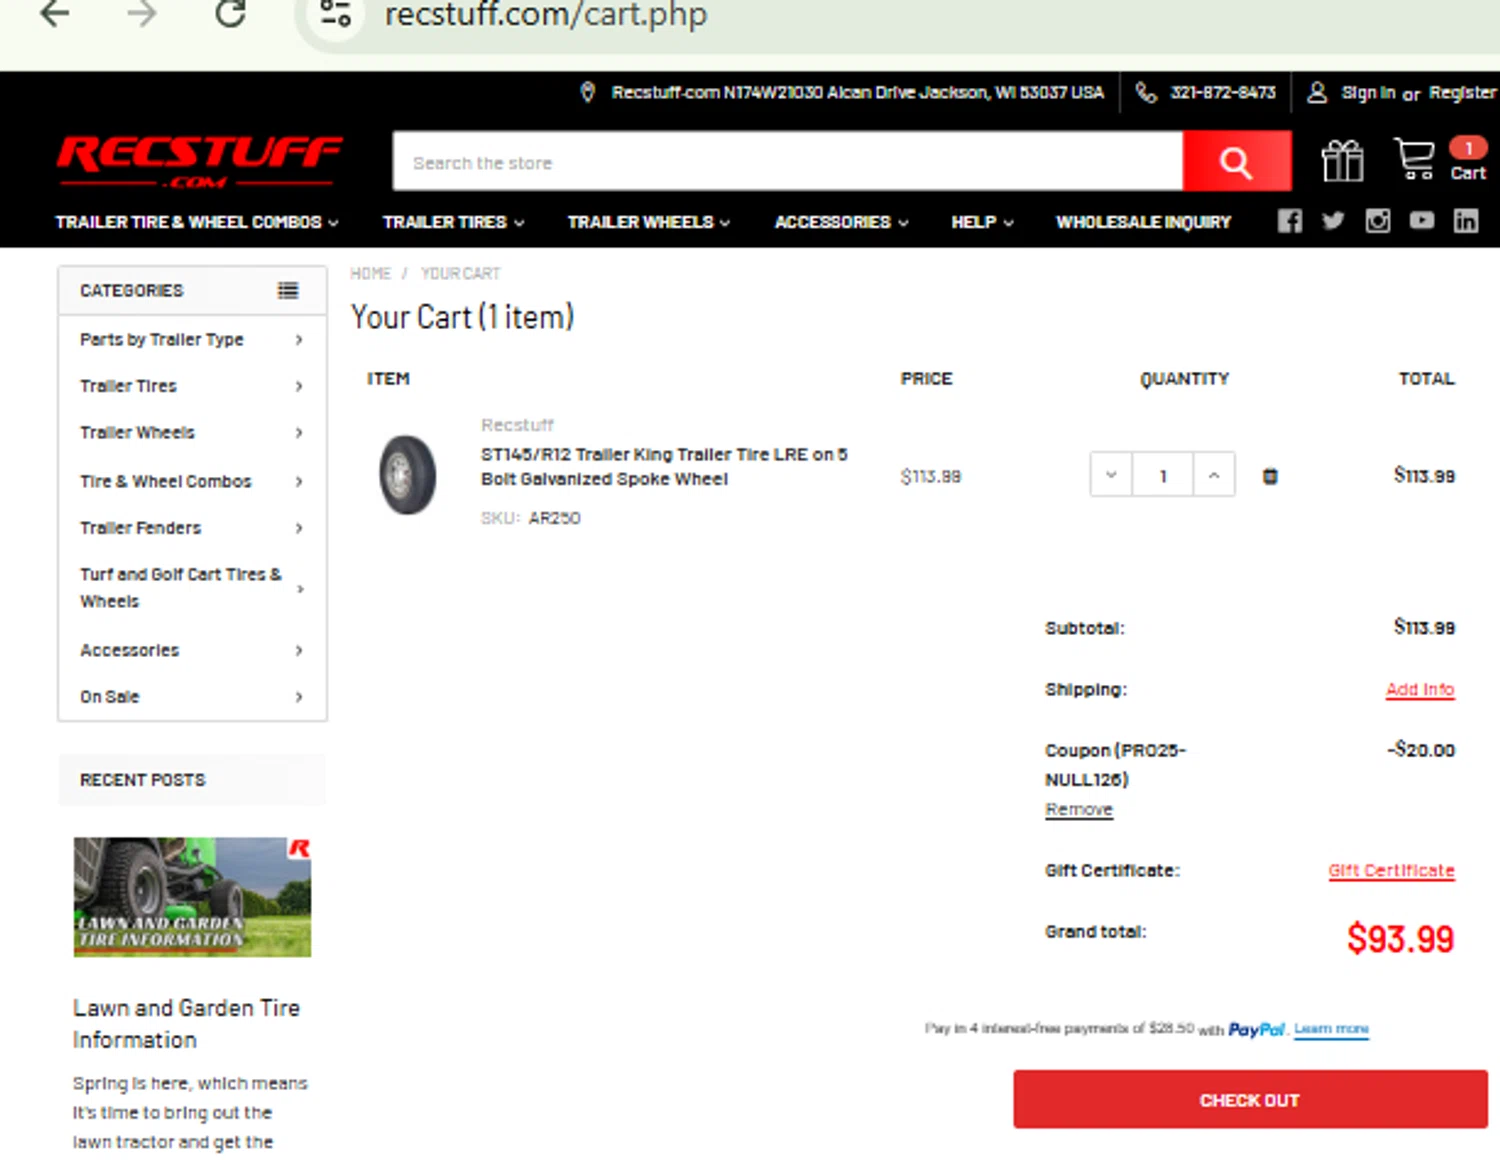This screenshot has width=1500, height=1160.
Task: Click the location pin icon by the address
Action: pyautogui.click(x=588, y=92)
